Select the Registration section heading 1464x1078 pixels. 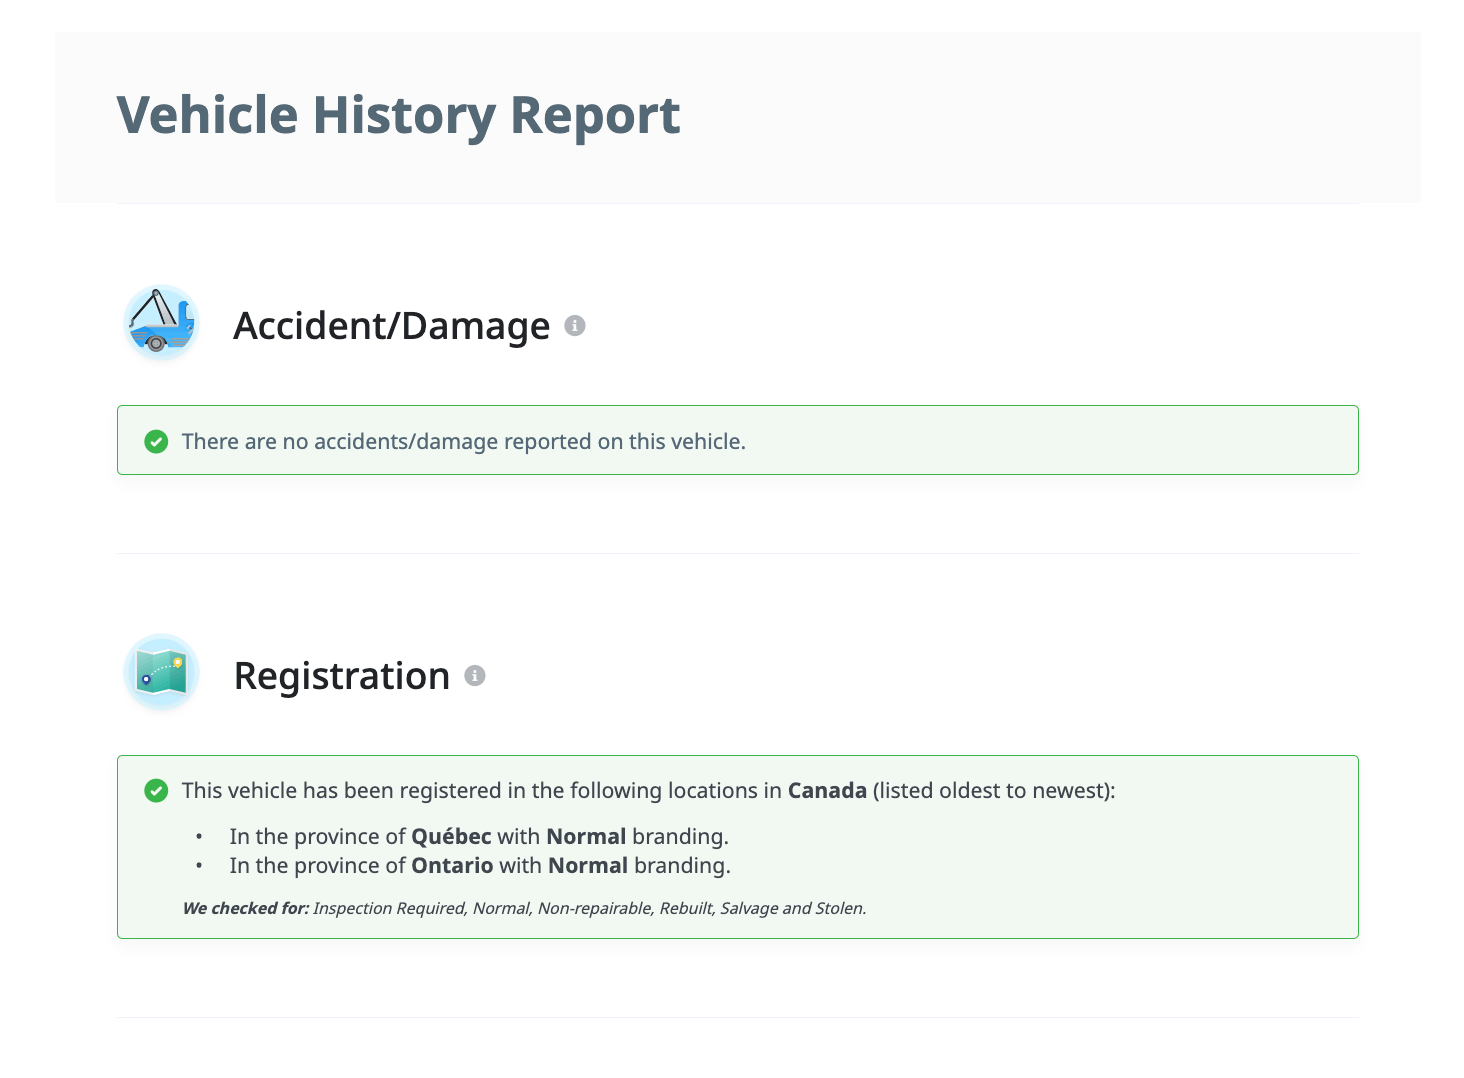click(341, 676)
